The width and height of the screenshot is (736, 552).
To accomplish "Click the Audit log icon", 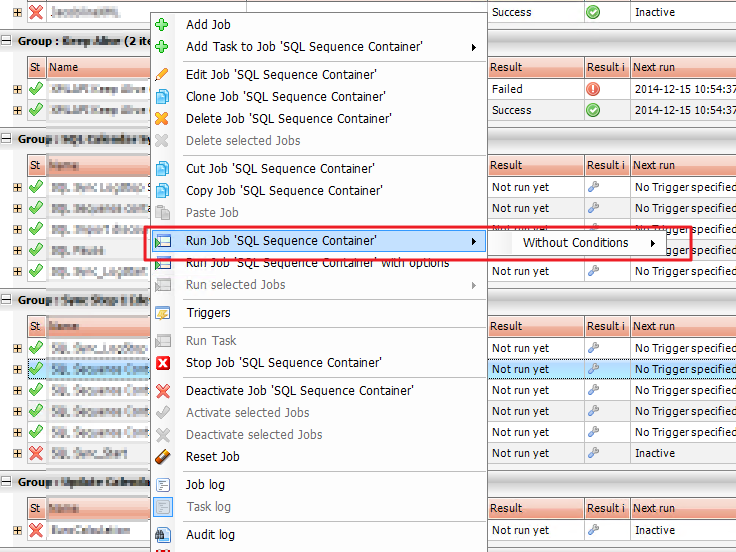I will (163, 535).
